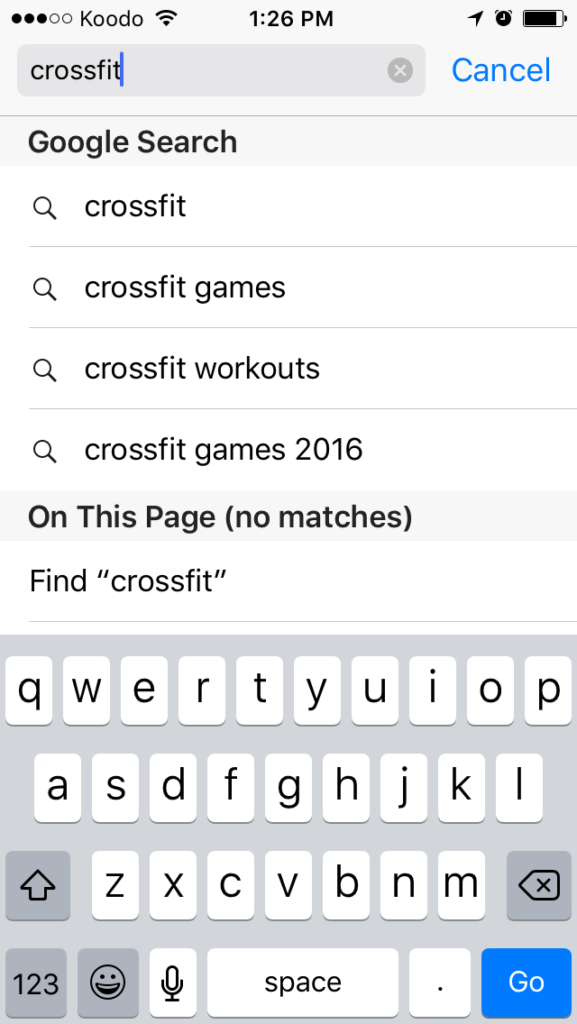
Task: Tap the alarm clock status icon
Action: click(503, 19)
